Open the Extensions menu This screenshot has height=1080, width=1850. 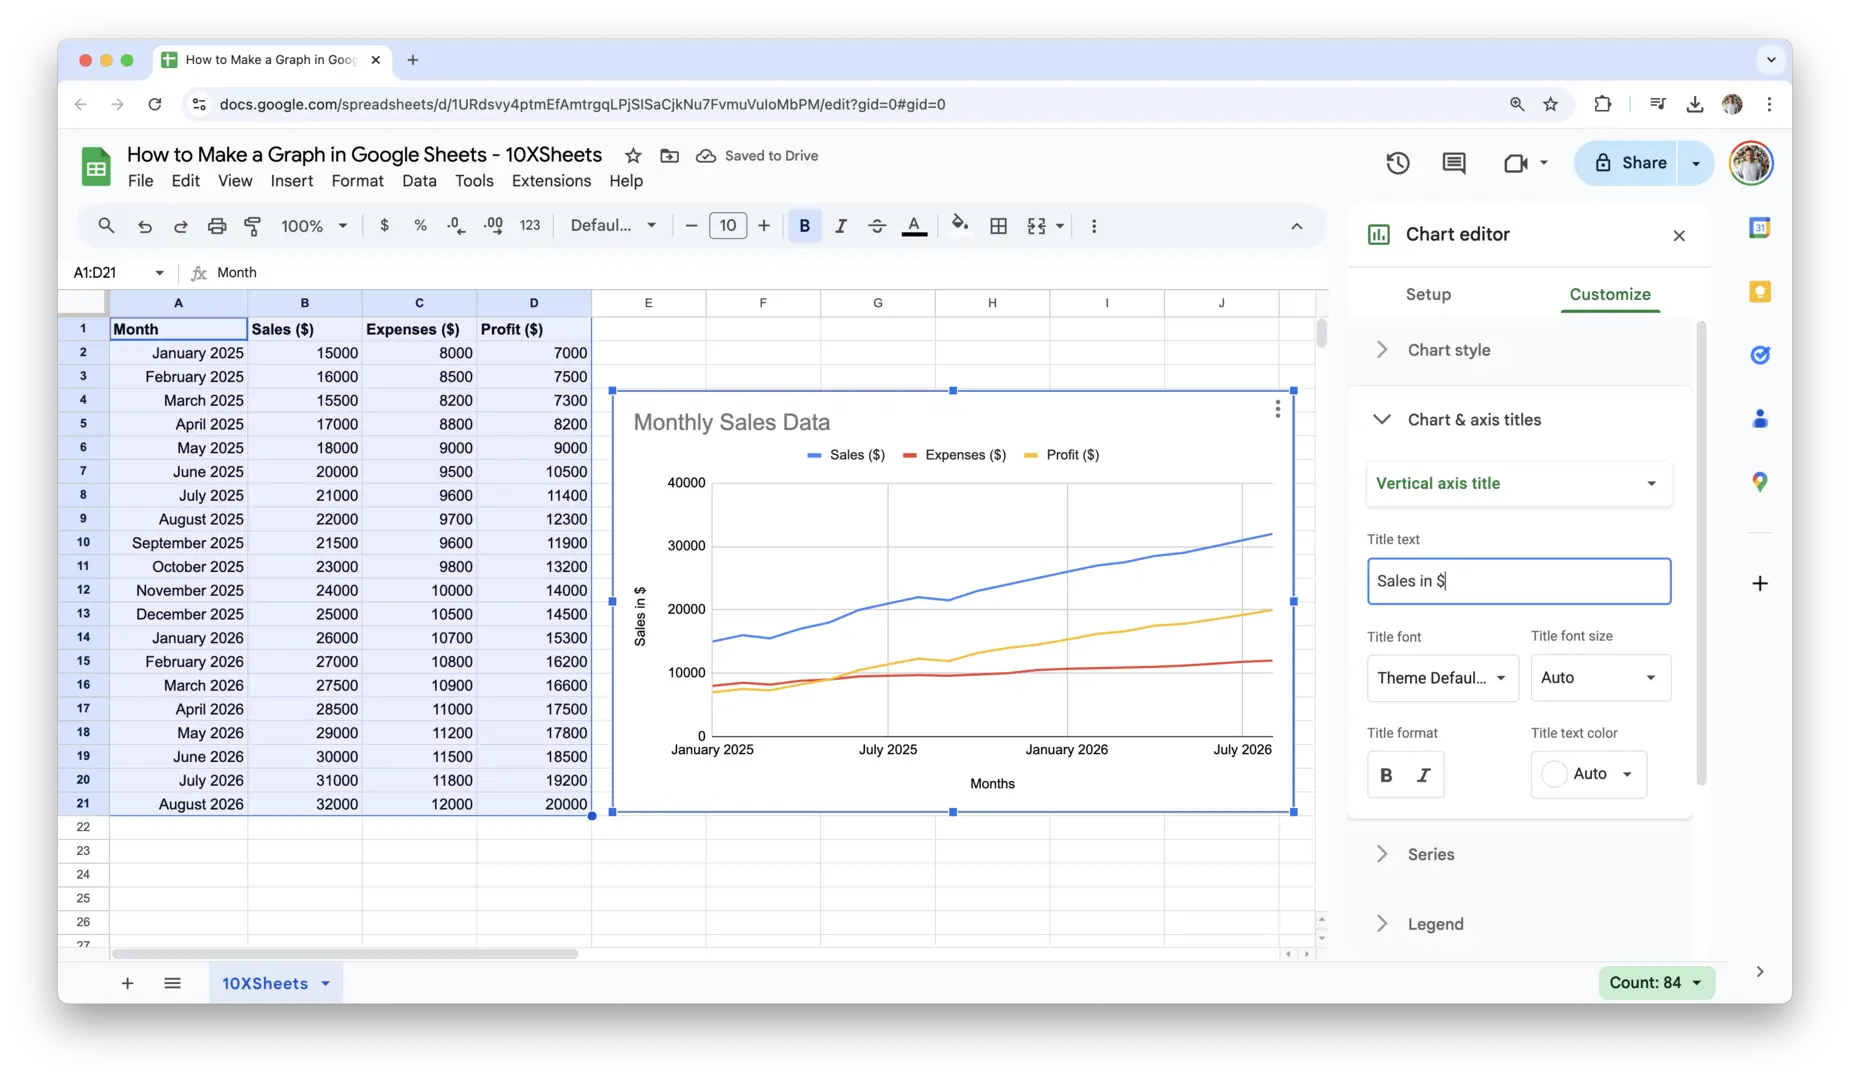tap(551, 181)
